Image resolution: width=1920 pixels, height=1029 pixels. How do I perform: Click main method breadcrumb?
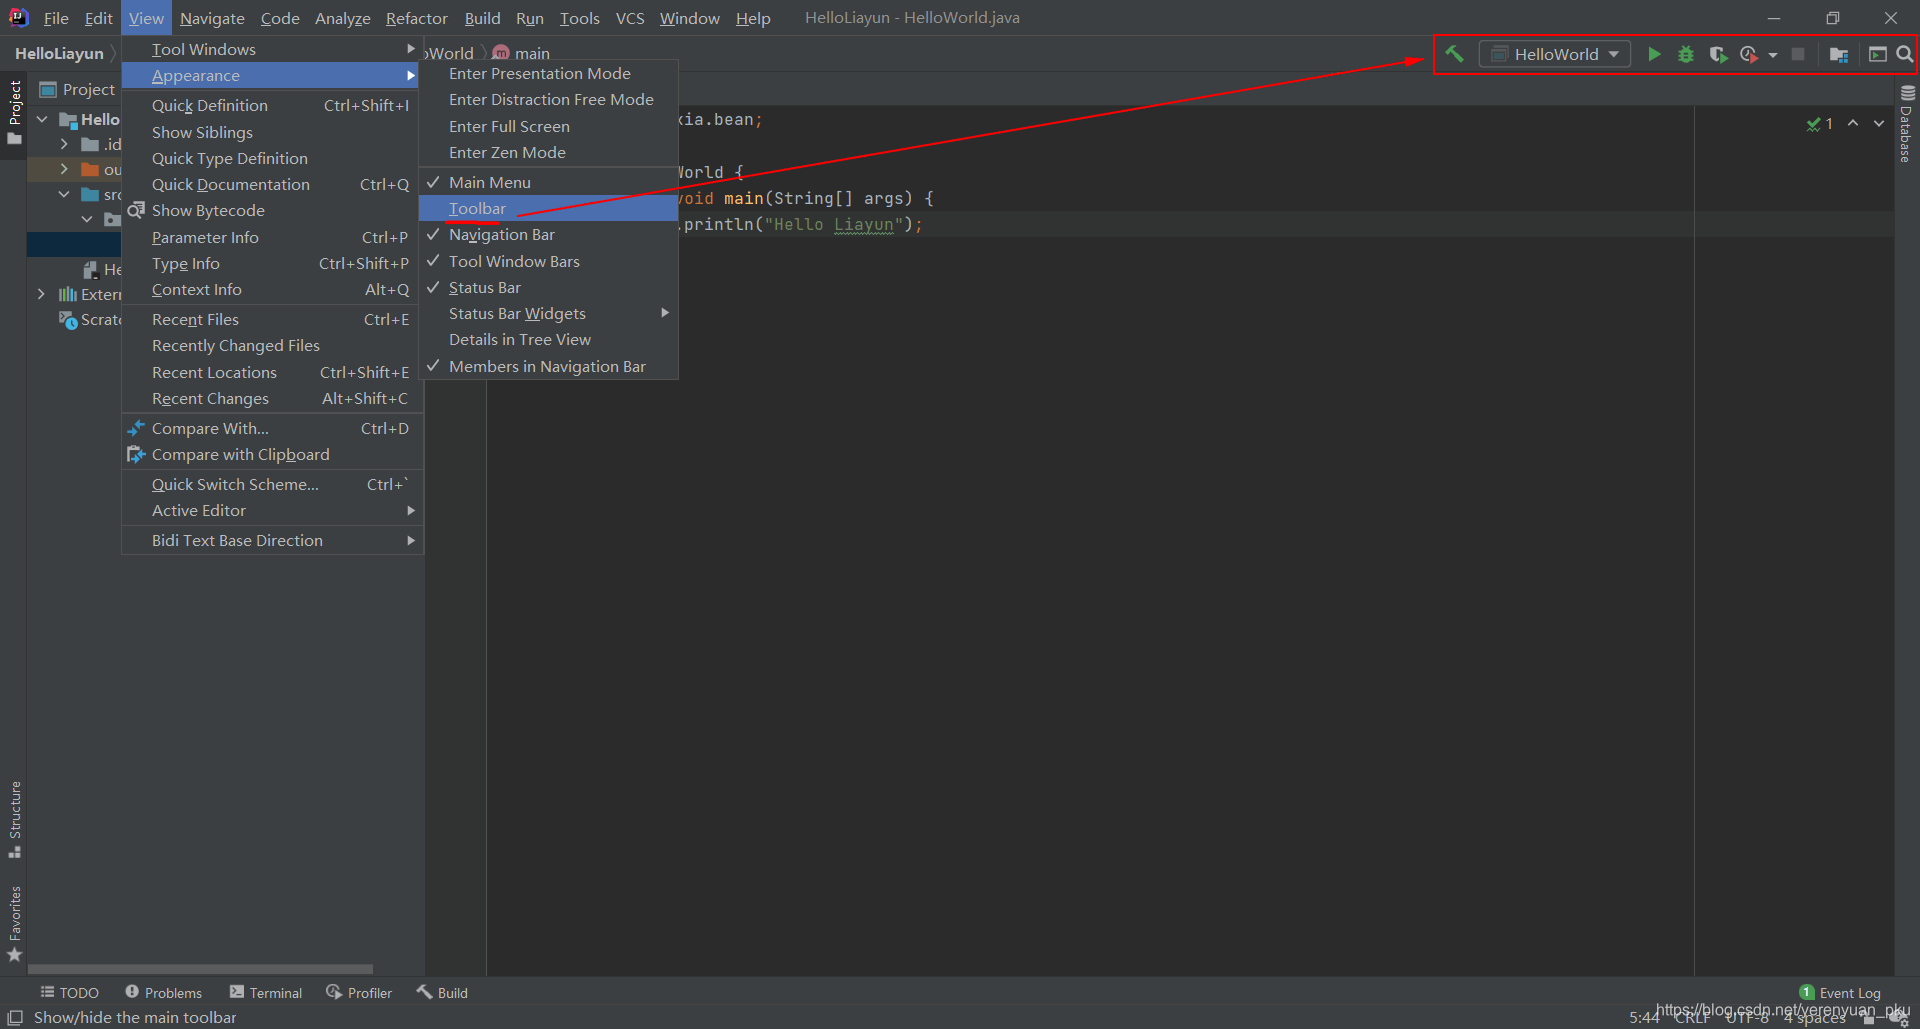tap(521, 53)
